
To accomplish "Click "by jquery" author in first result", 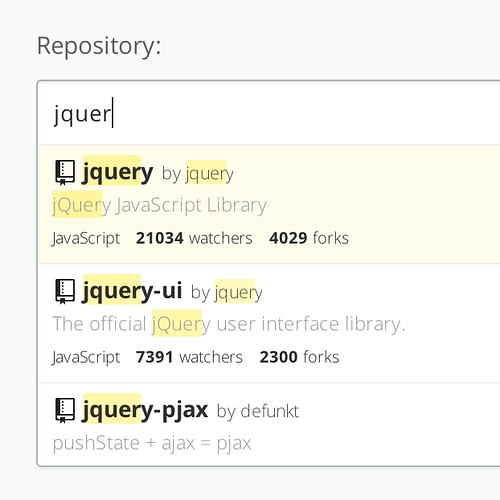I will point(198,174).
